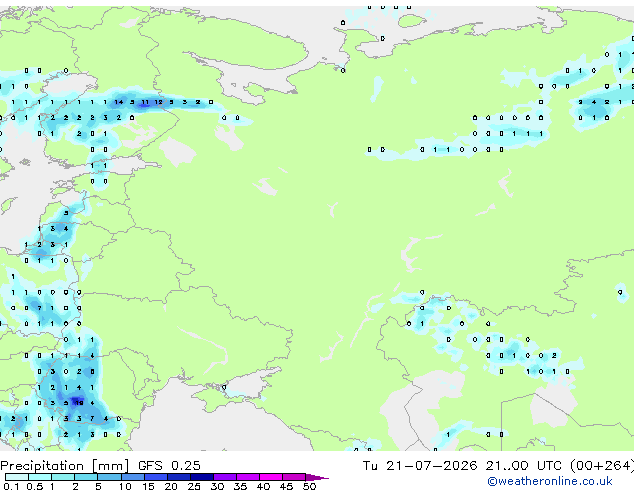Select the 5–10 mm legend color box

[x=109, y=477]
